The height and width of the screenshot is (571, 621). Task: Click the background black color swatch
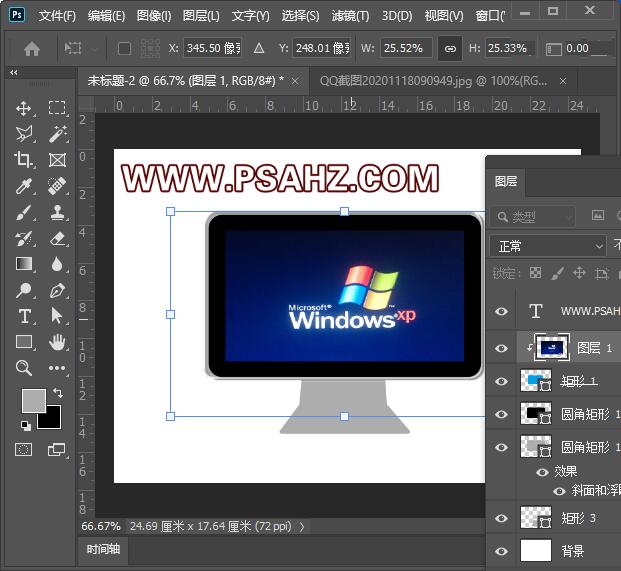tap(53, 421)
